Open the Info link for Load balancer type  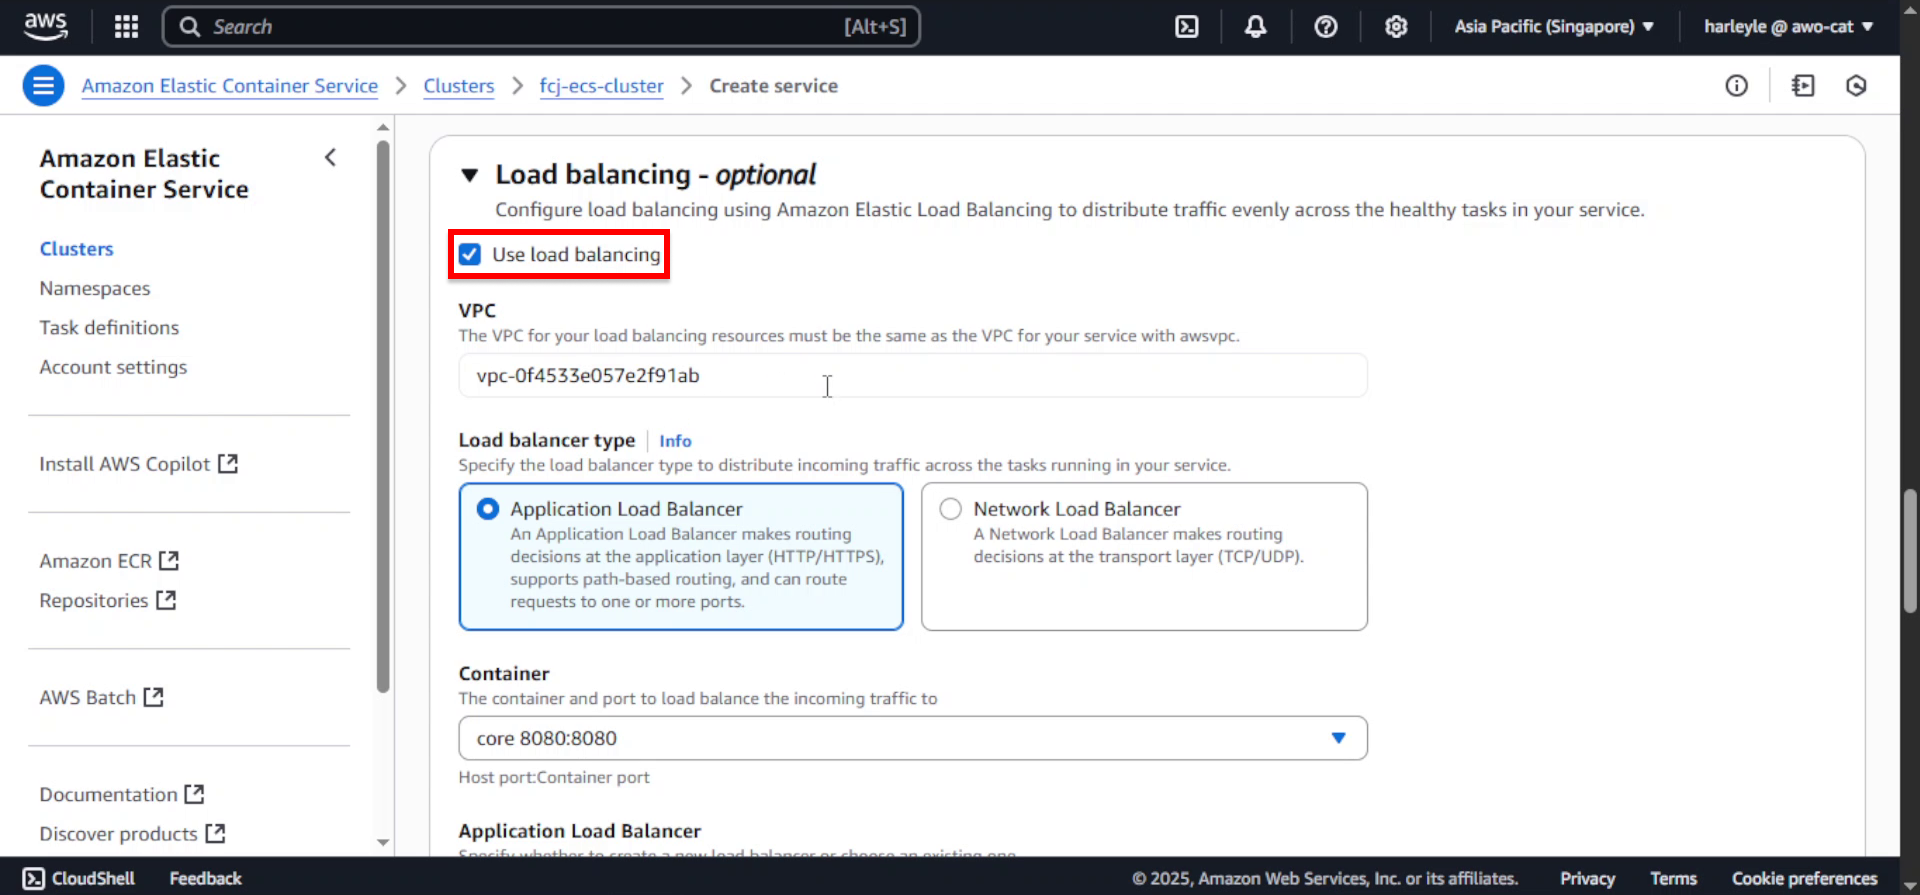pyautogui.click(x=675, y=441)
